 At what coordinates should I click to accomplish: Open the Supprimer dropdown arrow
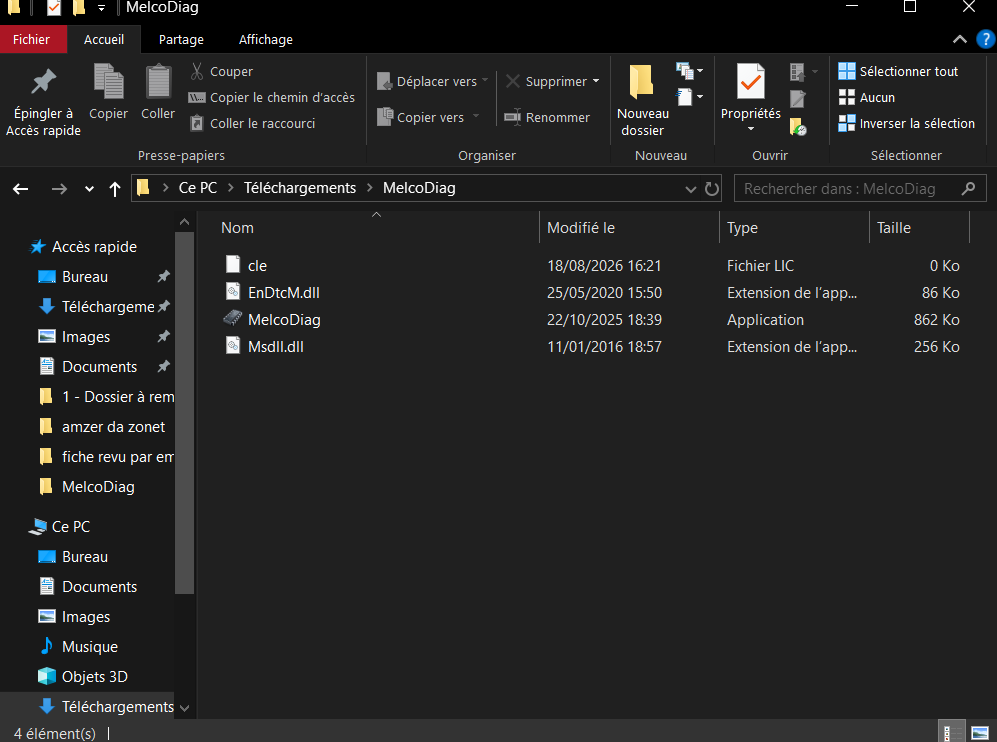(596, 81)
